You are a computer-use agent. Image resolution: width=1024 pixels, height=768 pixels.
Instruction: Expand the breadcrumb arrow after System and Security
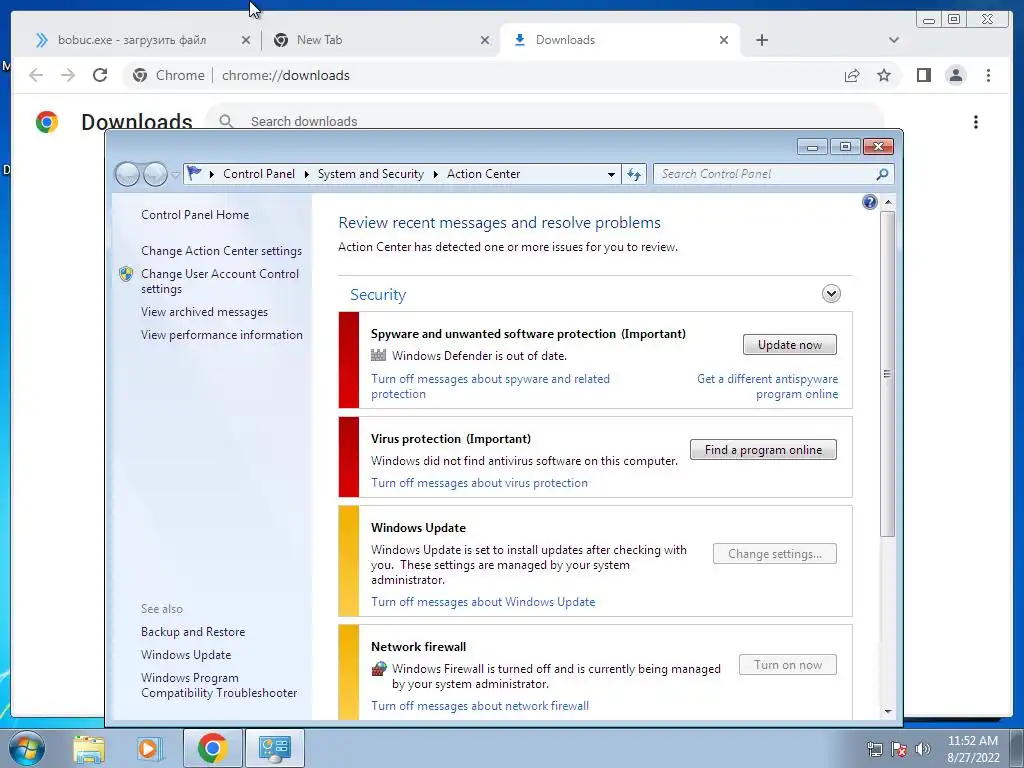435,174
